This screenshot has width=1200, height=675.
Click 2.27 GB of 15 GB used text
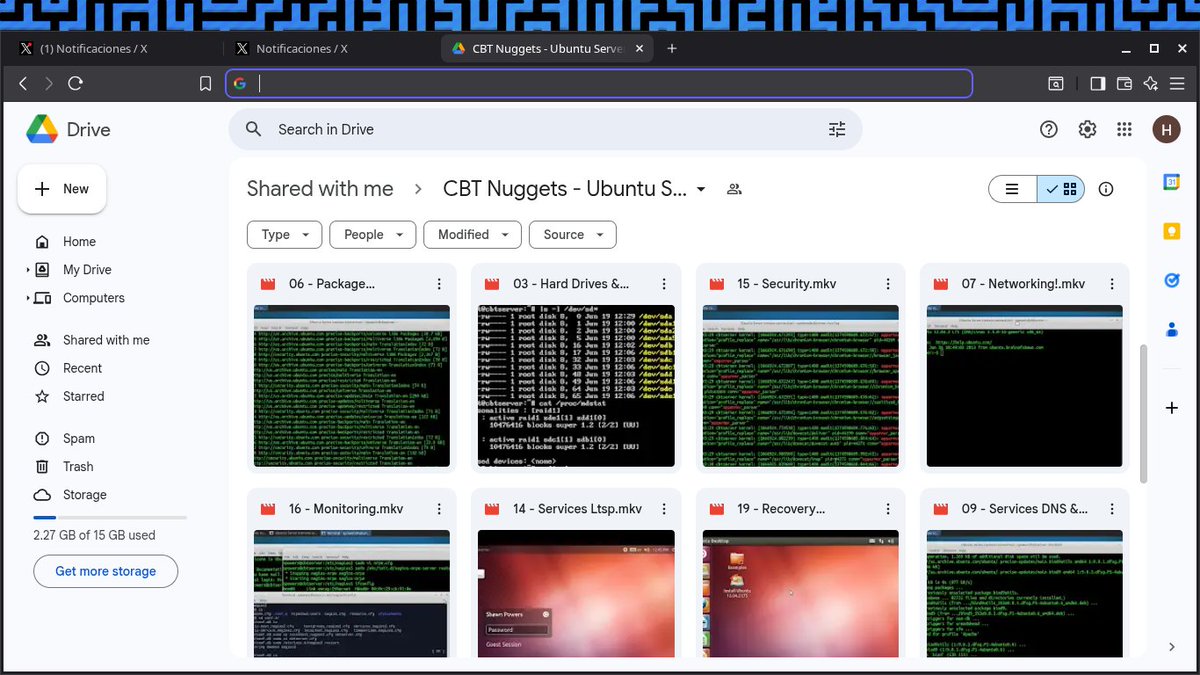94,535
